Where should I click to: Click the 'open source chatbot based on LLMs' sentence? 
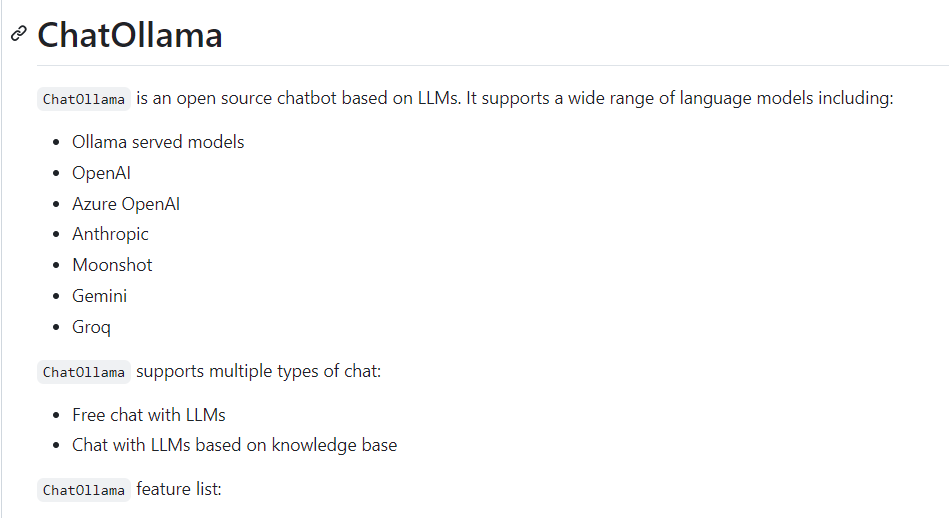(x=317, y=98)
